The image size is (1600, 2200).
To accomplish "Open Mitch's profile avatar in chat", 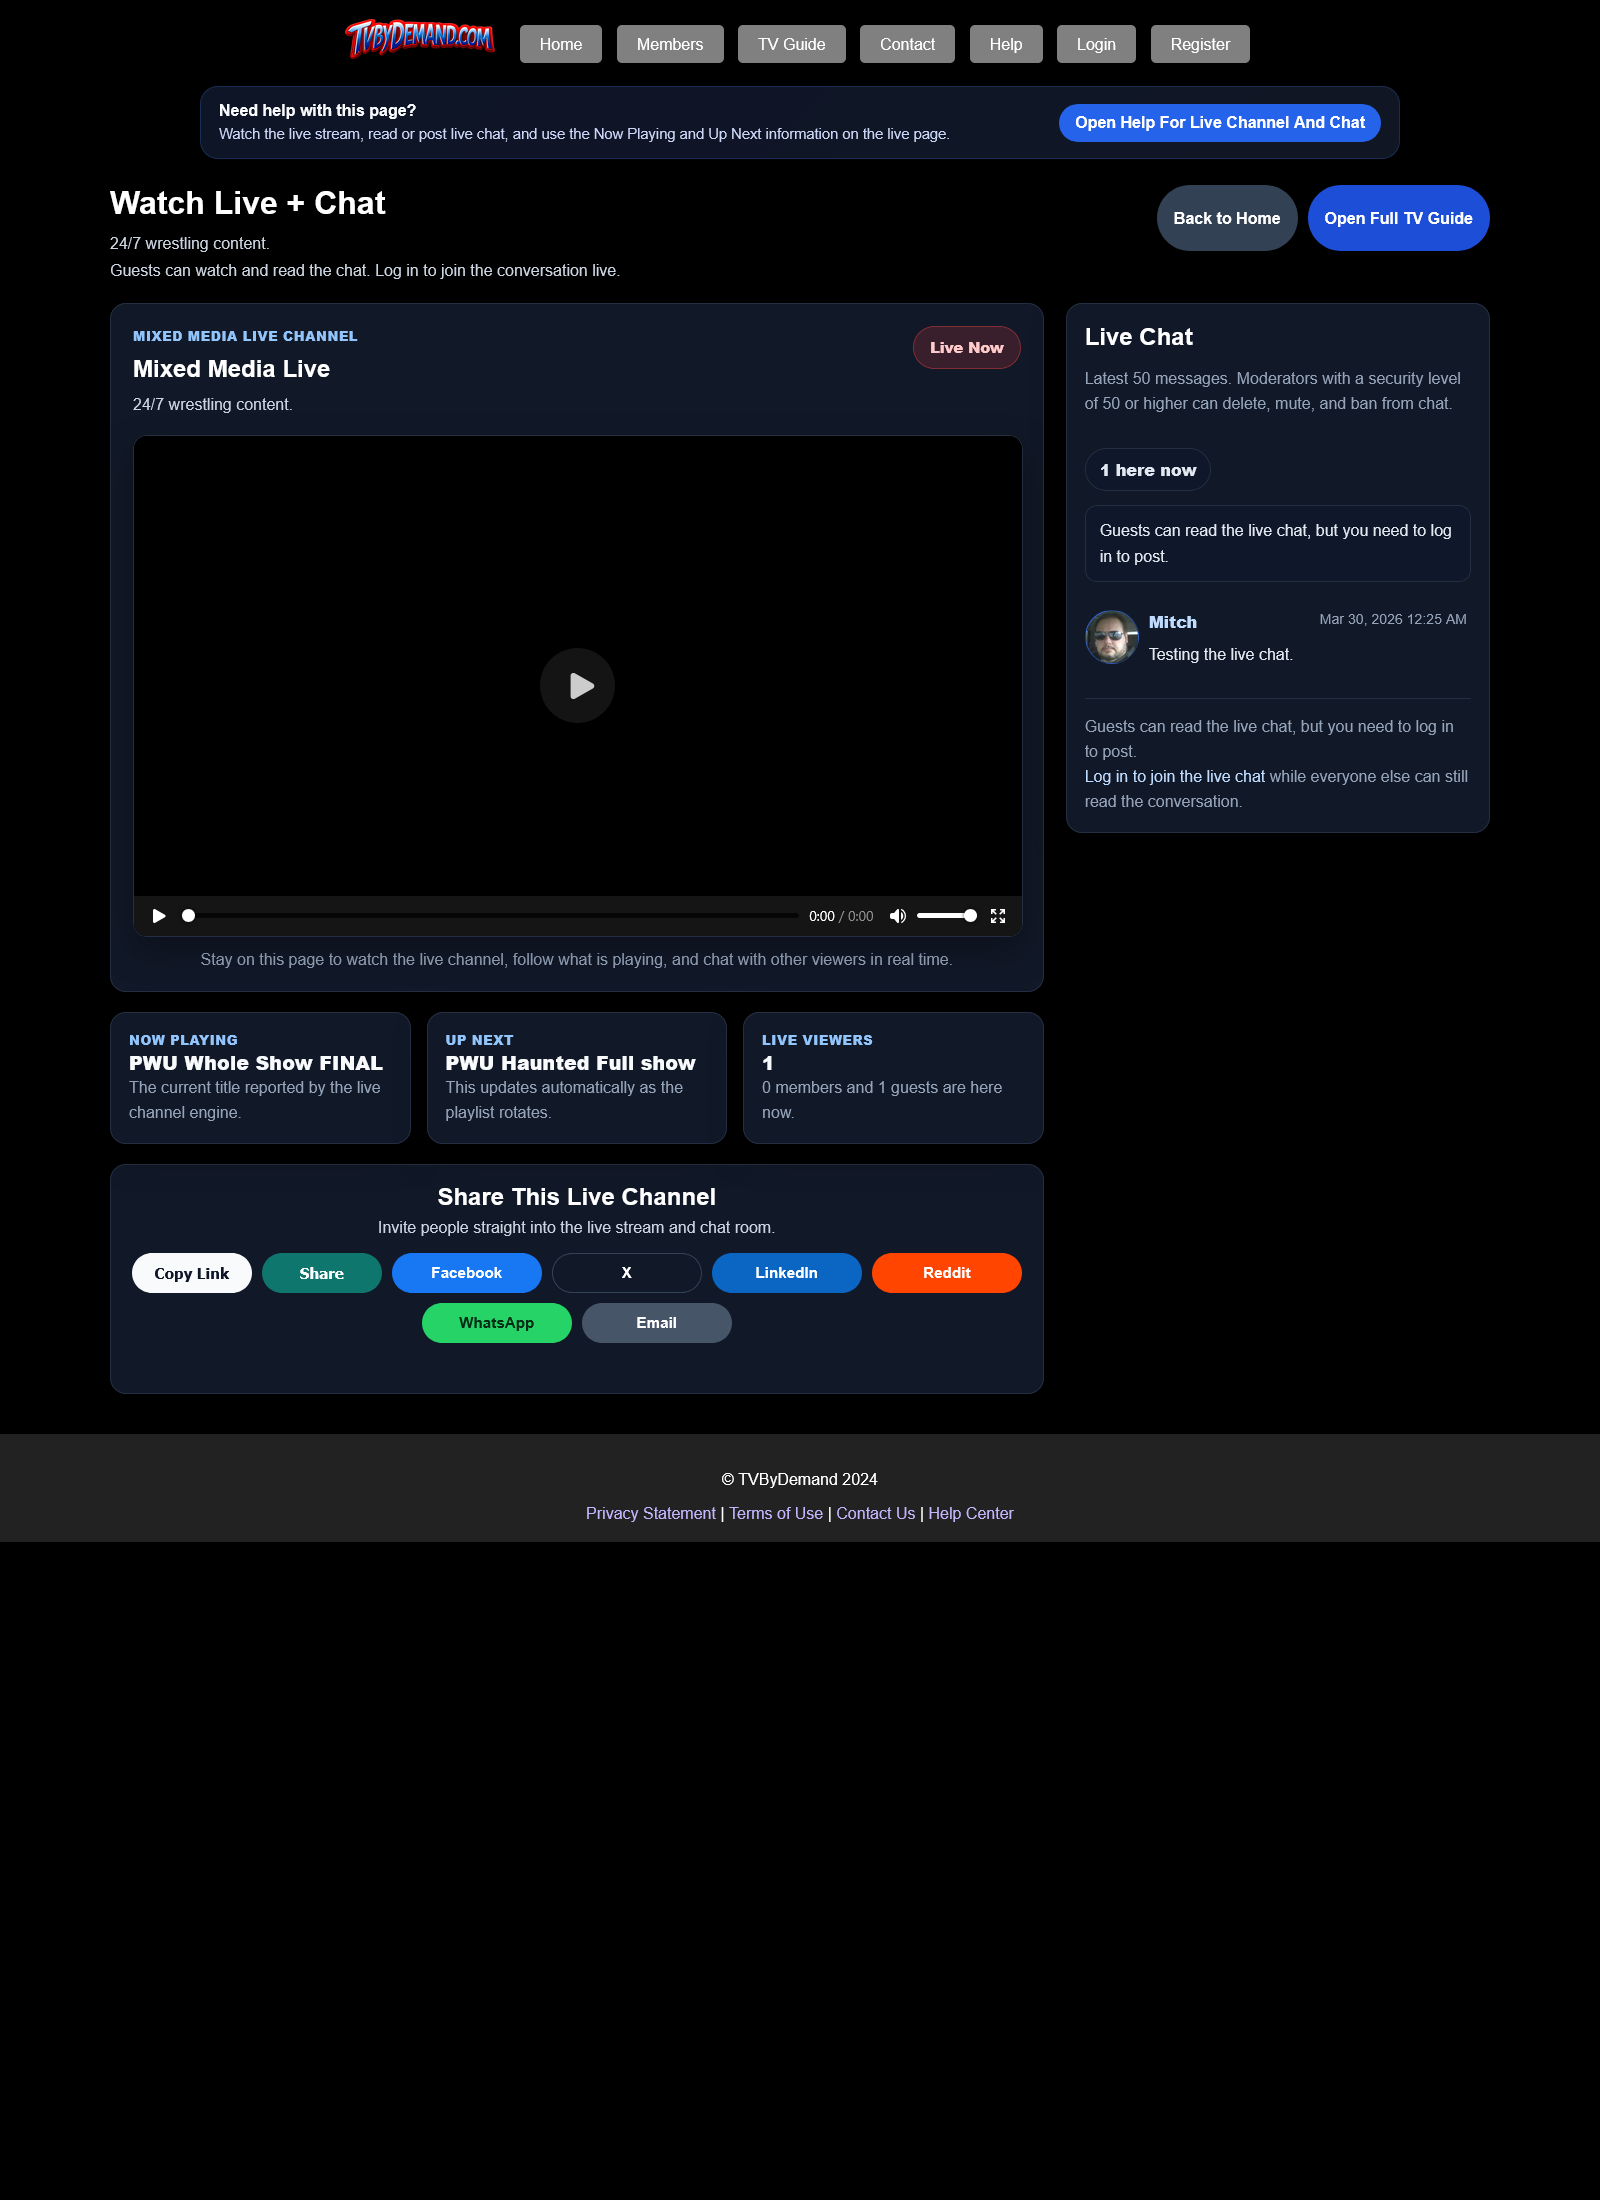I will coord(1110,636).
